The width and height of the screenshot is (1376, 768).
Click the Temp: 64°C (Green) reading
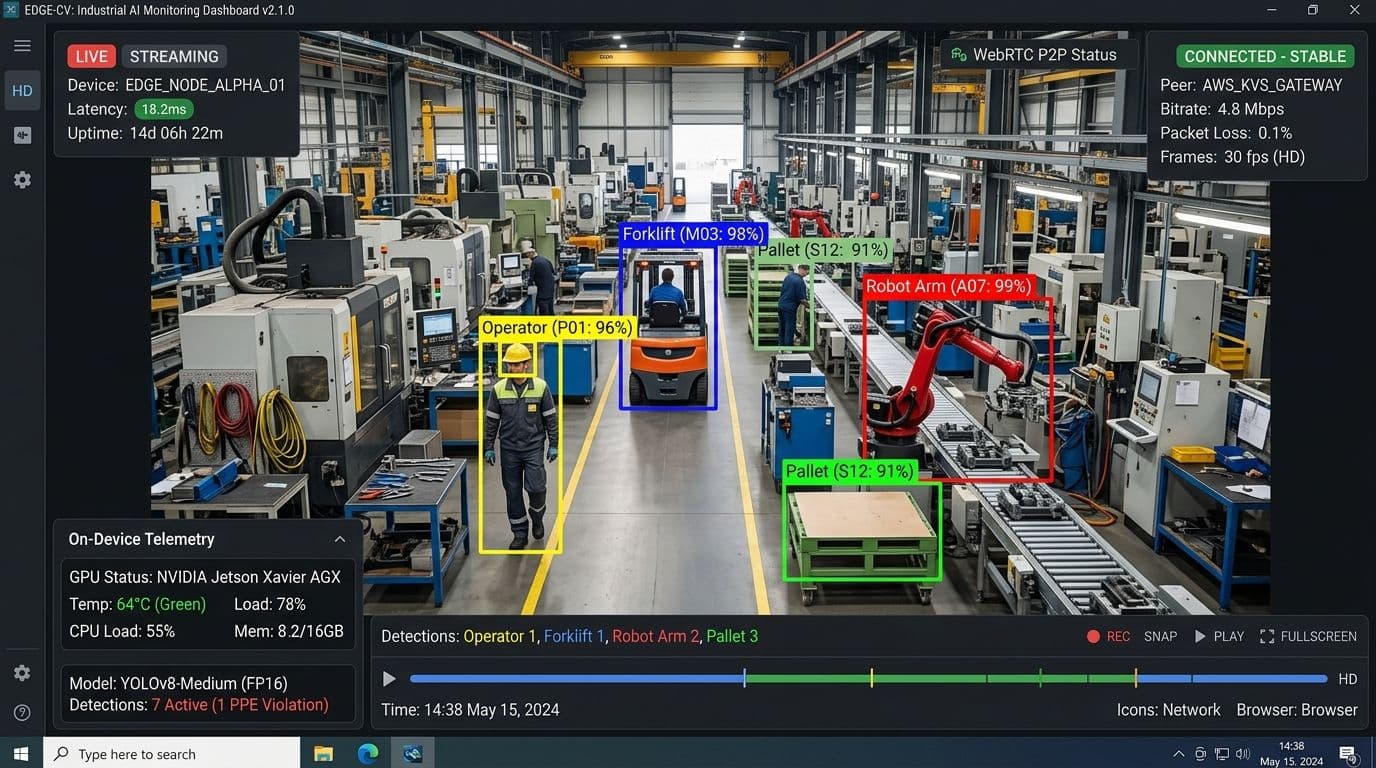click(x=137, y=604)
